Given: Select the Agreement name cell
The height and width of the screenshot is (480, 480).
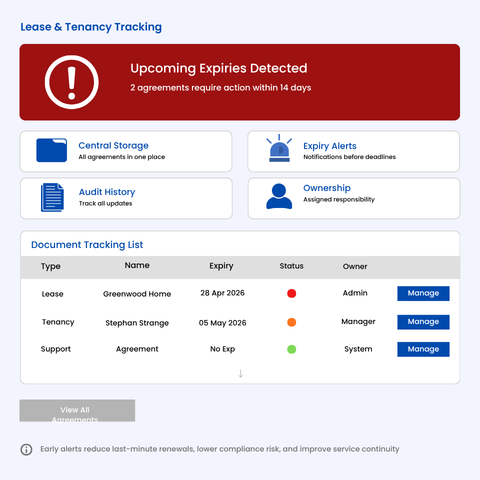Looking at the screenshot, I should 137,349.
